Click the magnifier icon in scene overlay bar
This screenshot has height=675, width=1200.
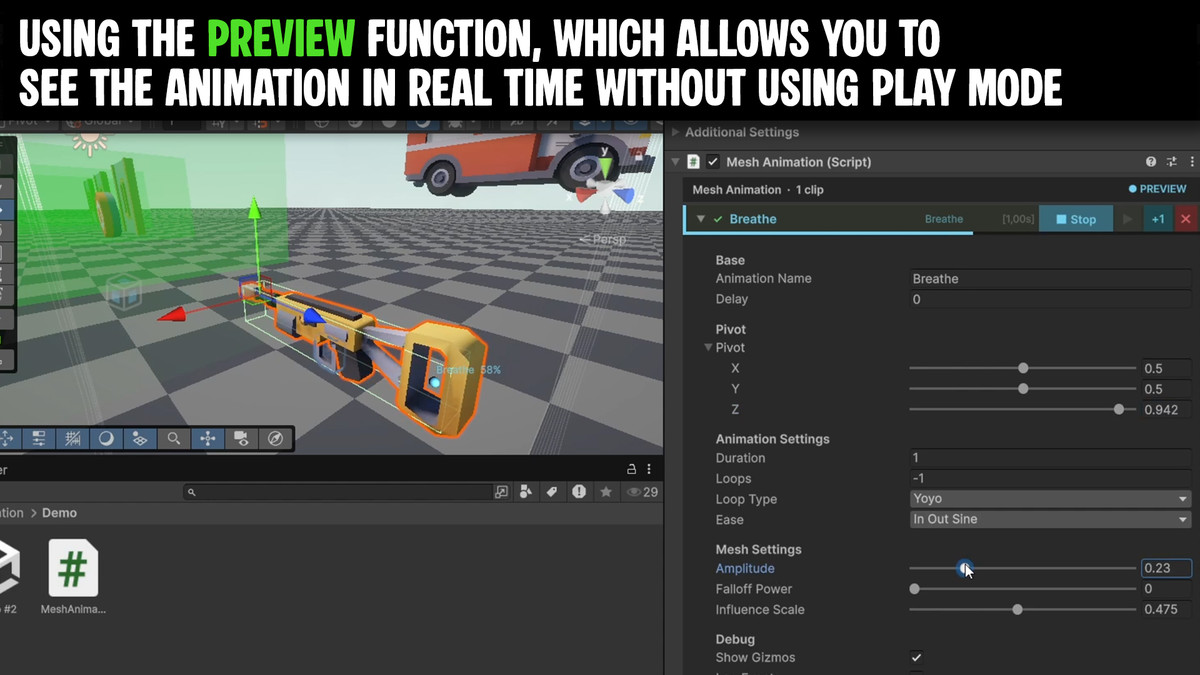[174, 438]
